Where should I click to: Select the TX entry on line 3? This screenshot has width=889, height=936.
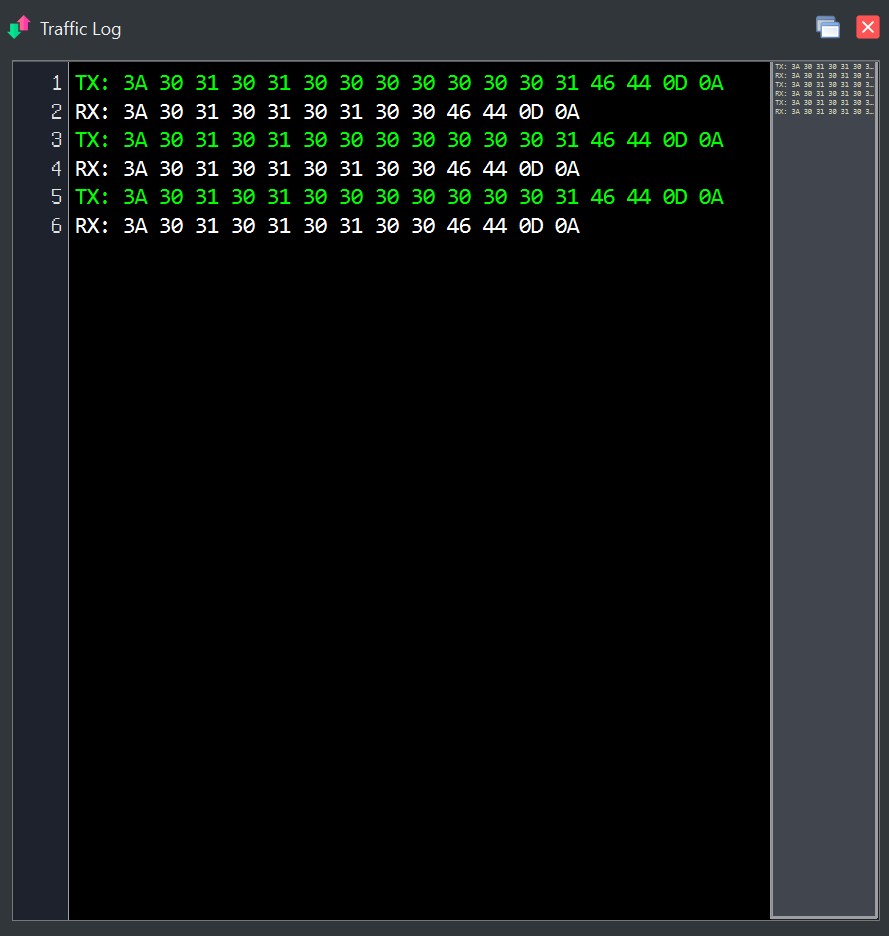[400, 140]
